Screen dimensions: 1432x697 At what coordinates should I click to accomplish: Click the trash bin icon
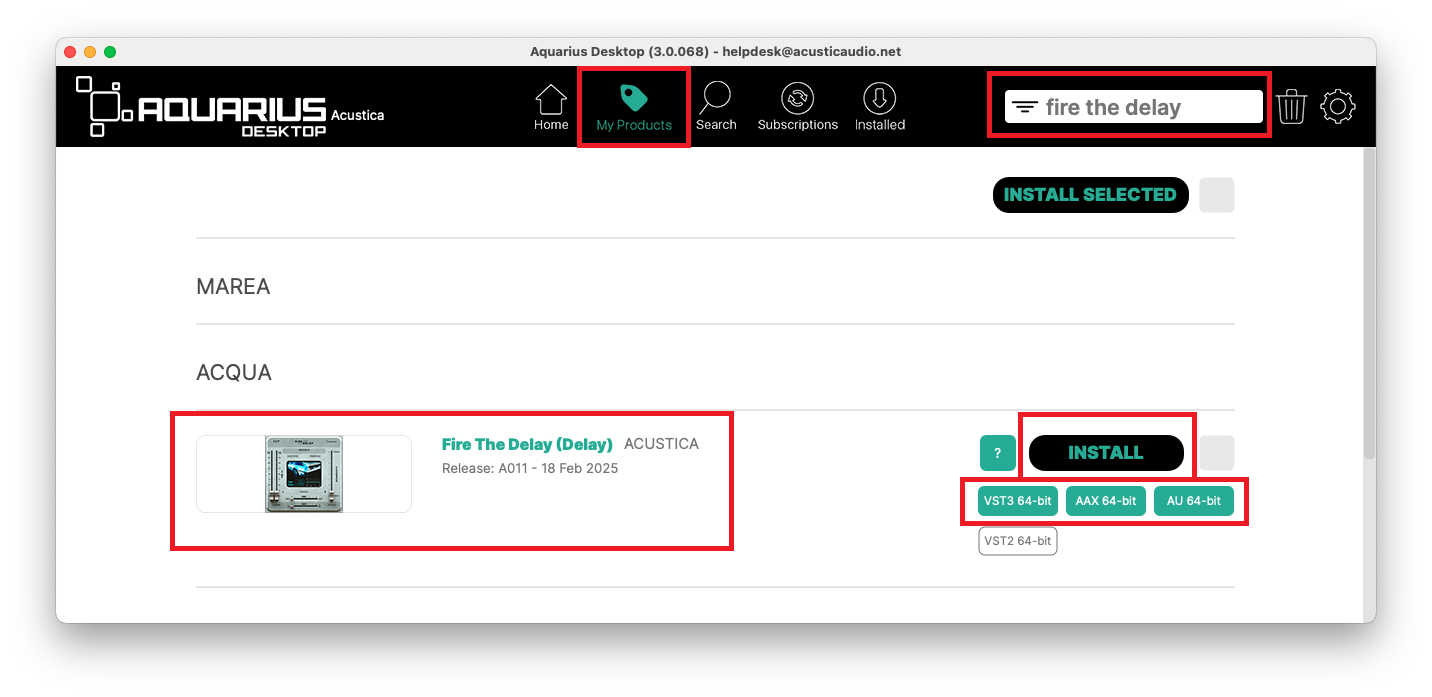pos(1291,106)
